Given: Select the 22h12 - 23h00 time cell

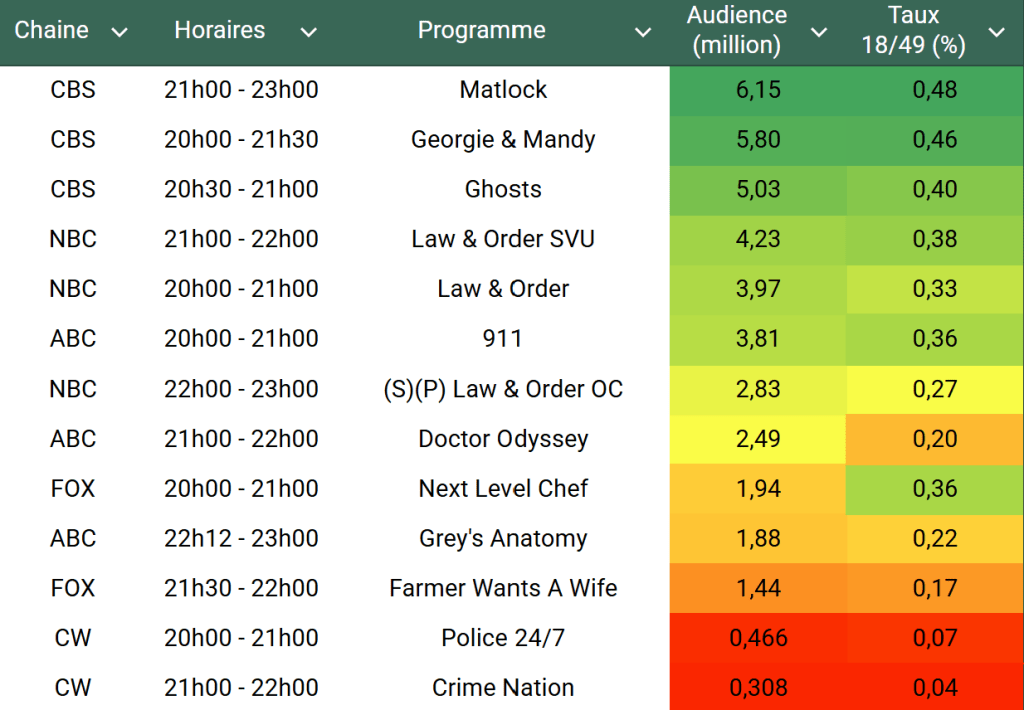Looking at the screenshot, I should tap(241, 539).
